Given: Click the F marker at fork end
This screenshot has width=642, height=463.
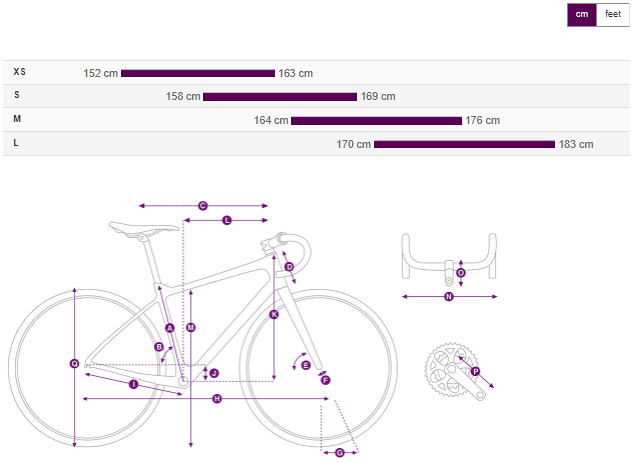Looking at the screenshot, I should coord(325,380).
